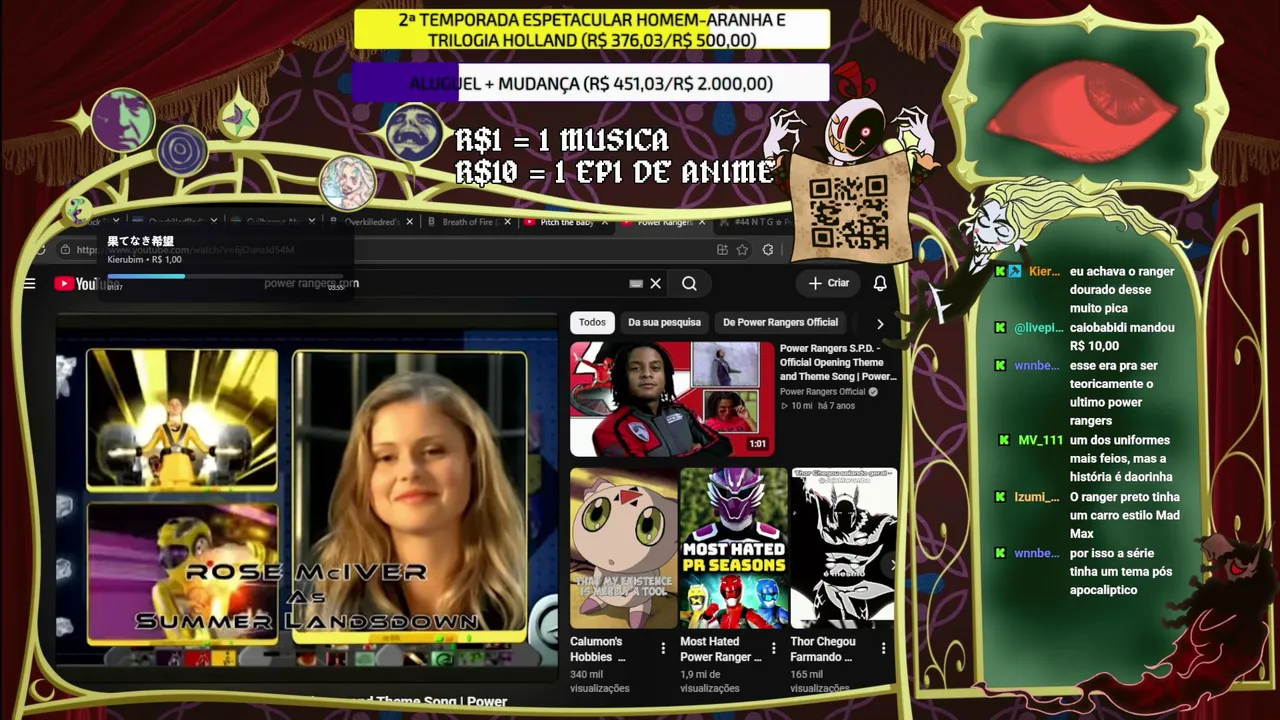This screenshot has width=1280, height=720.
Task: Click the chat message 'por isso a série tinha um tema pós apocalíptico'
Action: (x=1114, y=571)
